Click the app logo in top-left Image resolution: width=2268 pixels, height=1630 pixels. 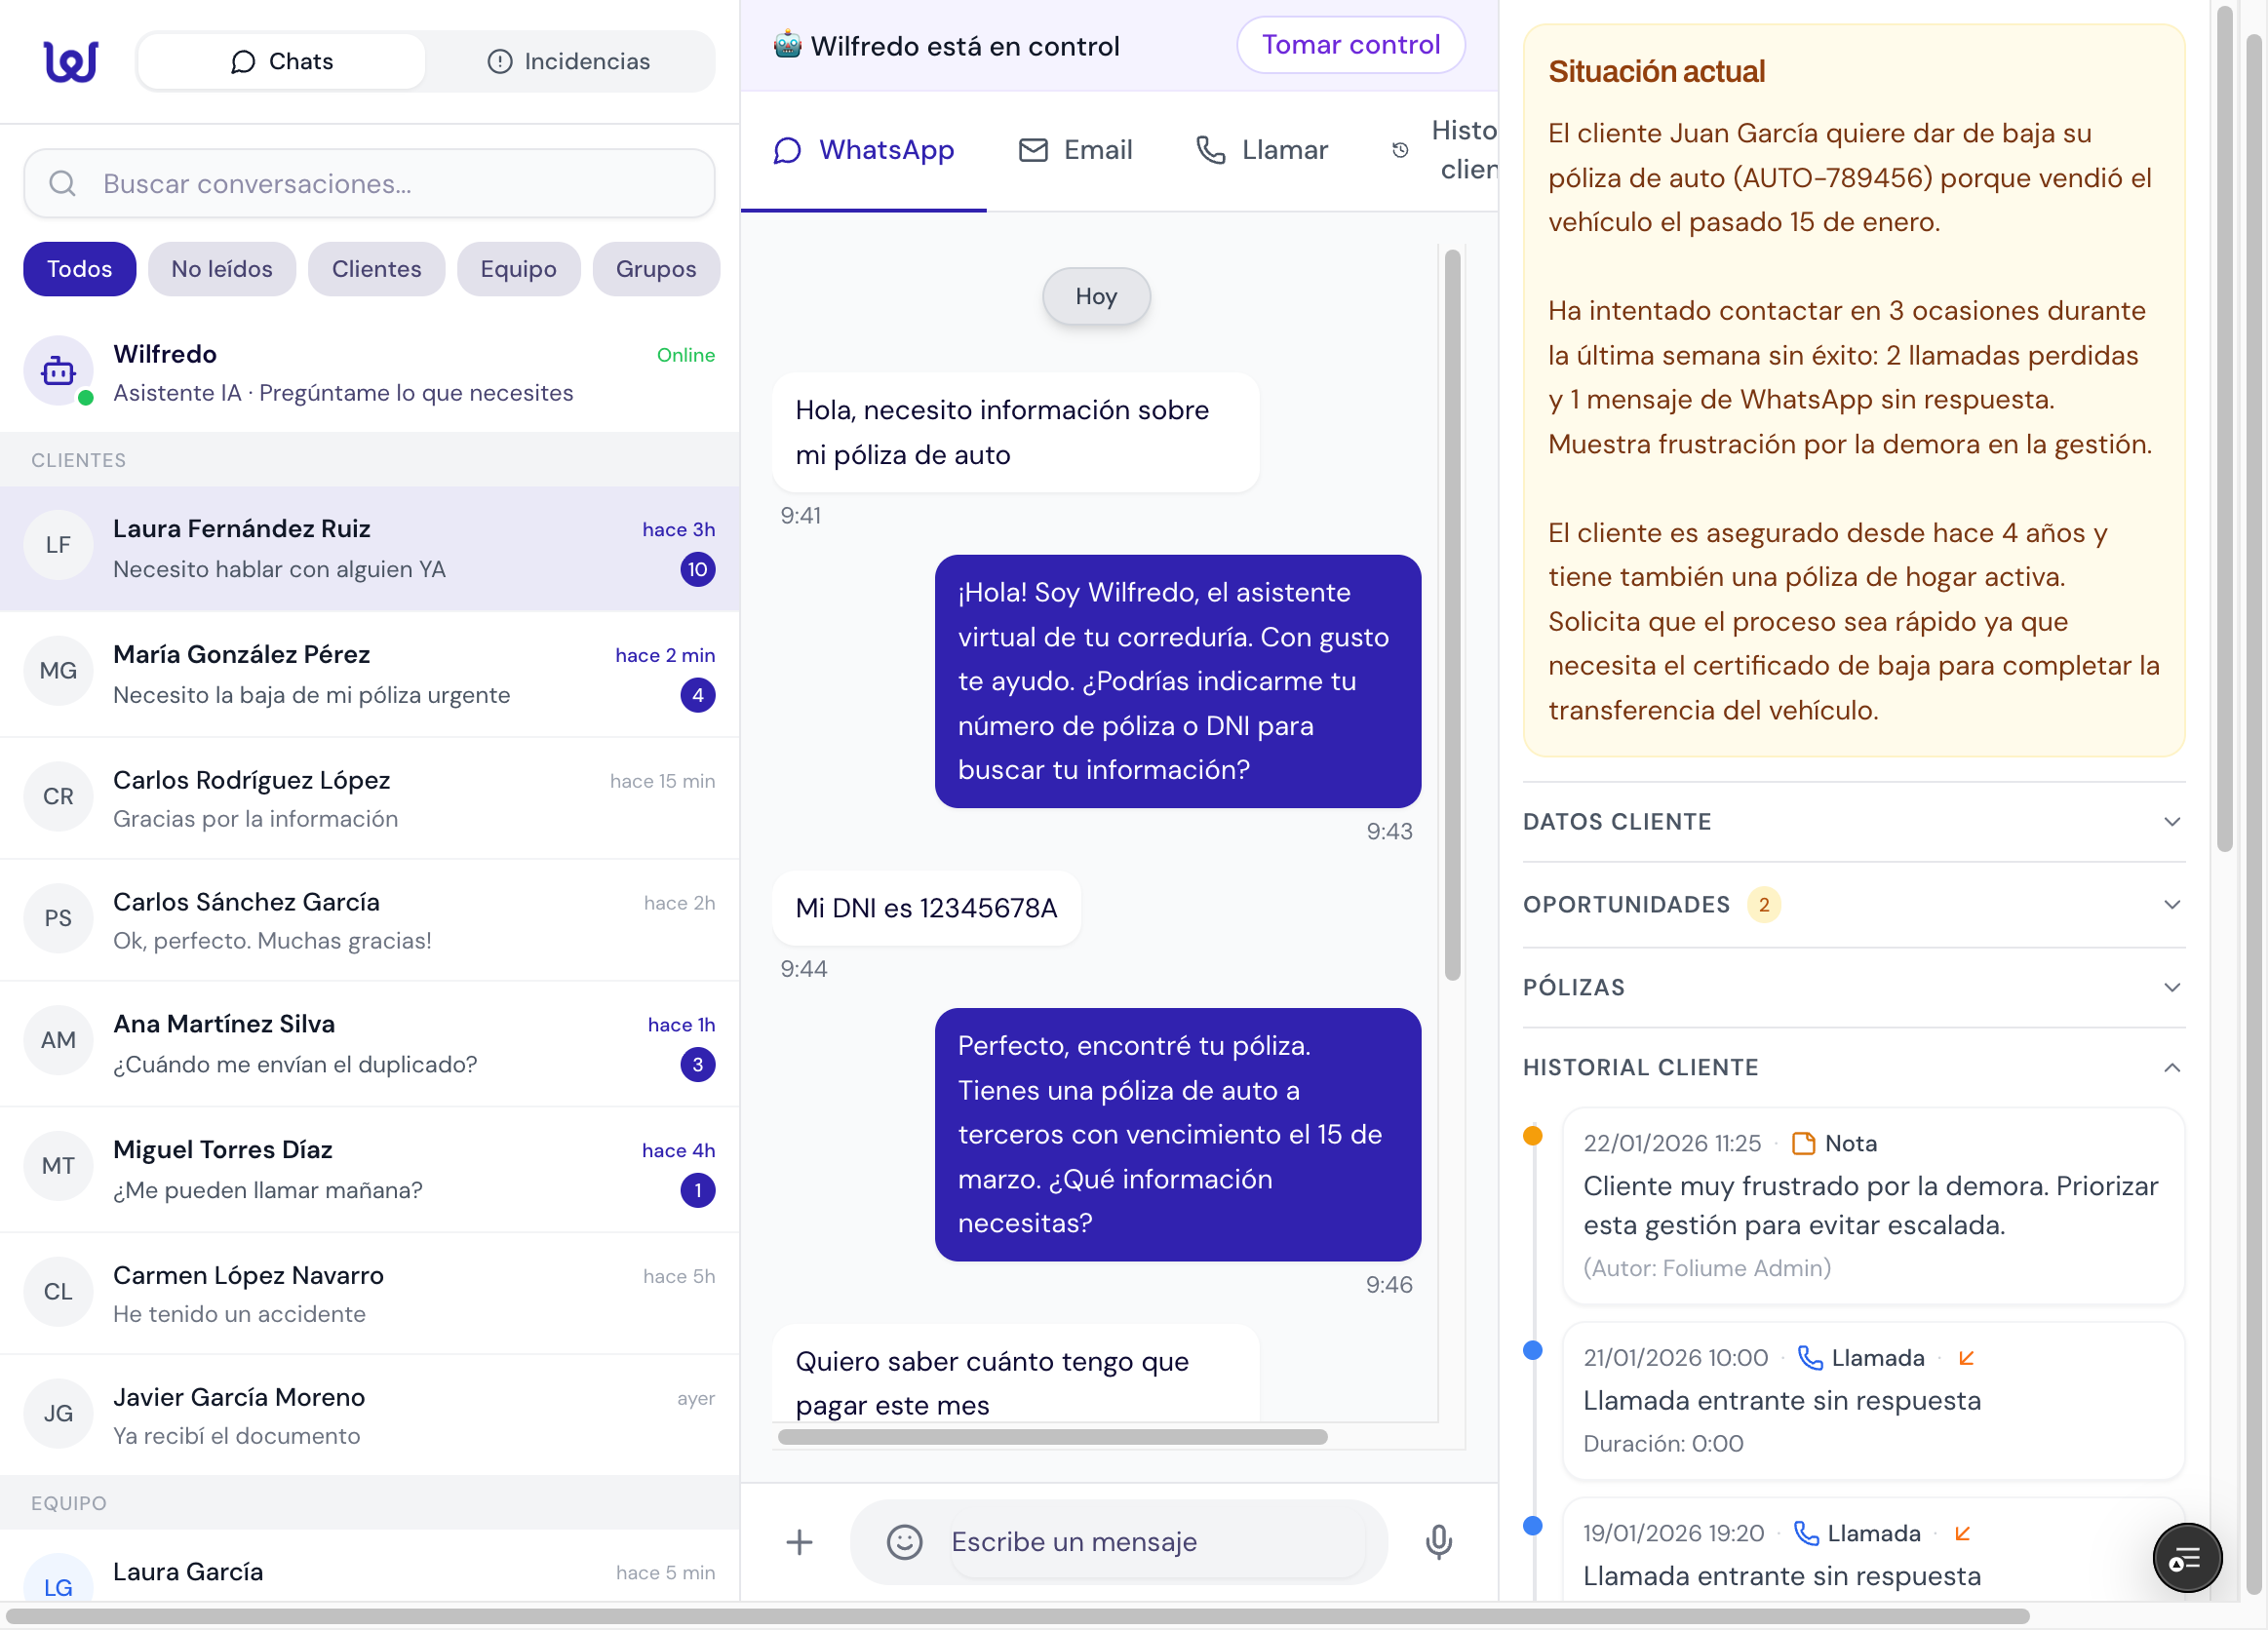[70, 61]
